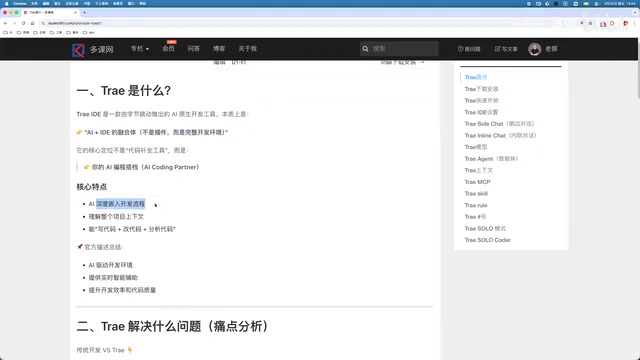Click heading 一、Trae 是什么?
Viewport: 640px width, 360px height.
124,91
